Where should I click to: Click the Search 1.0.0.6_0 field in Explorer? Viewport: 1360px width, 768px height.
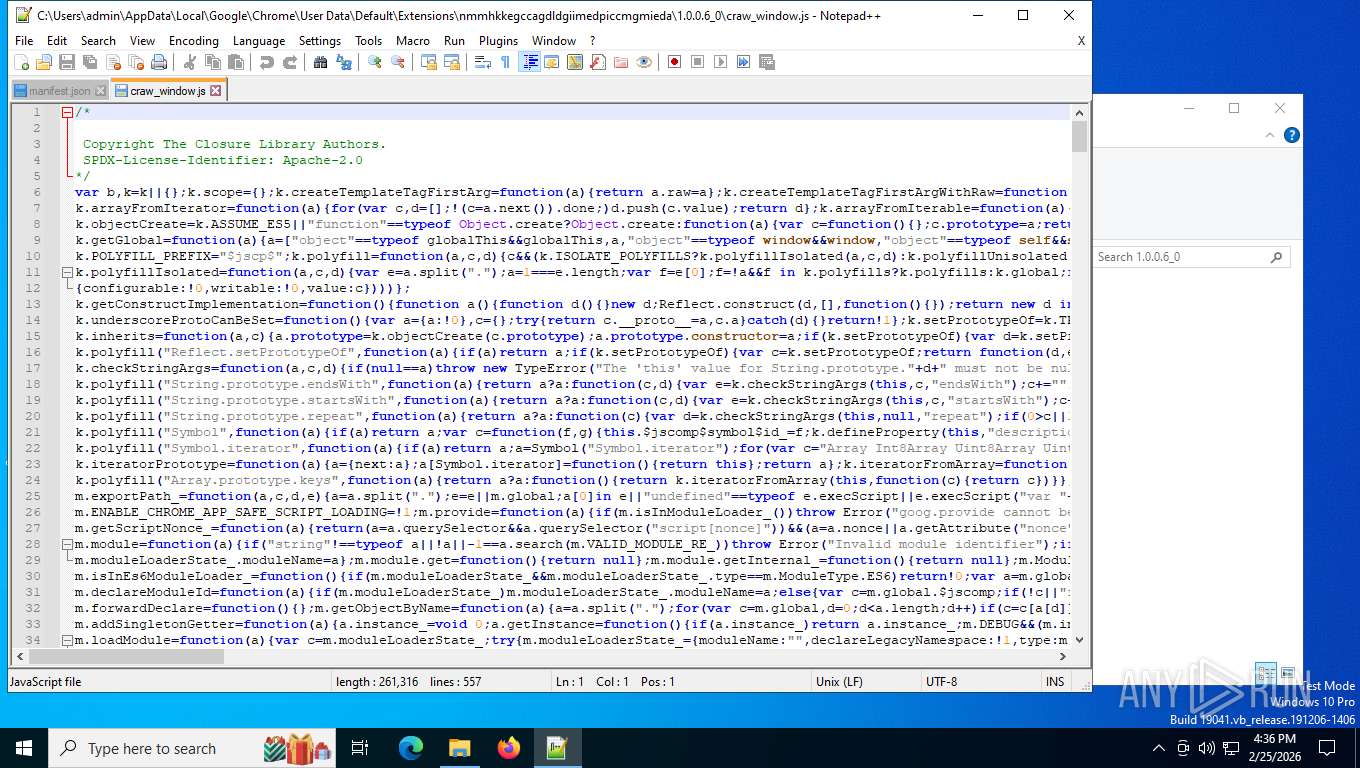coord(1190,257)
